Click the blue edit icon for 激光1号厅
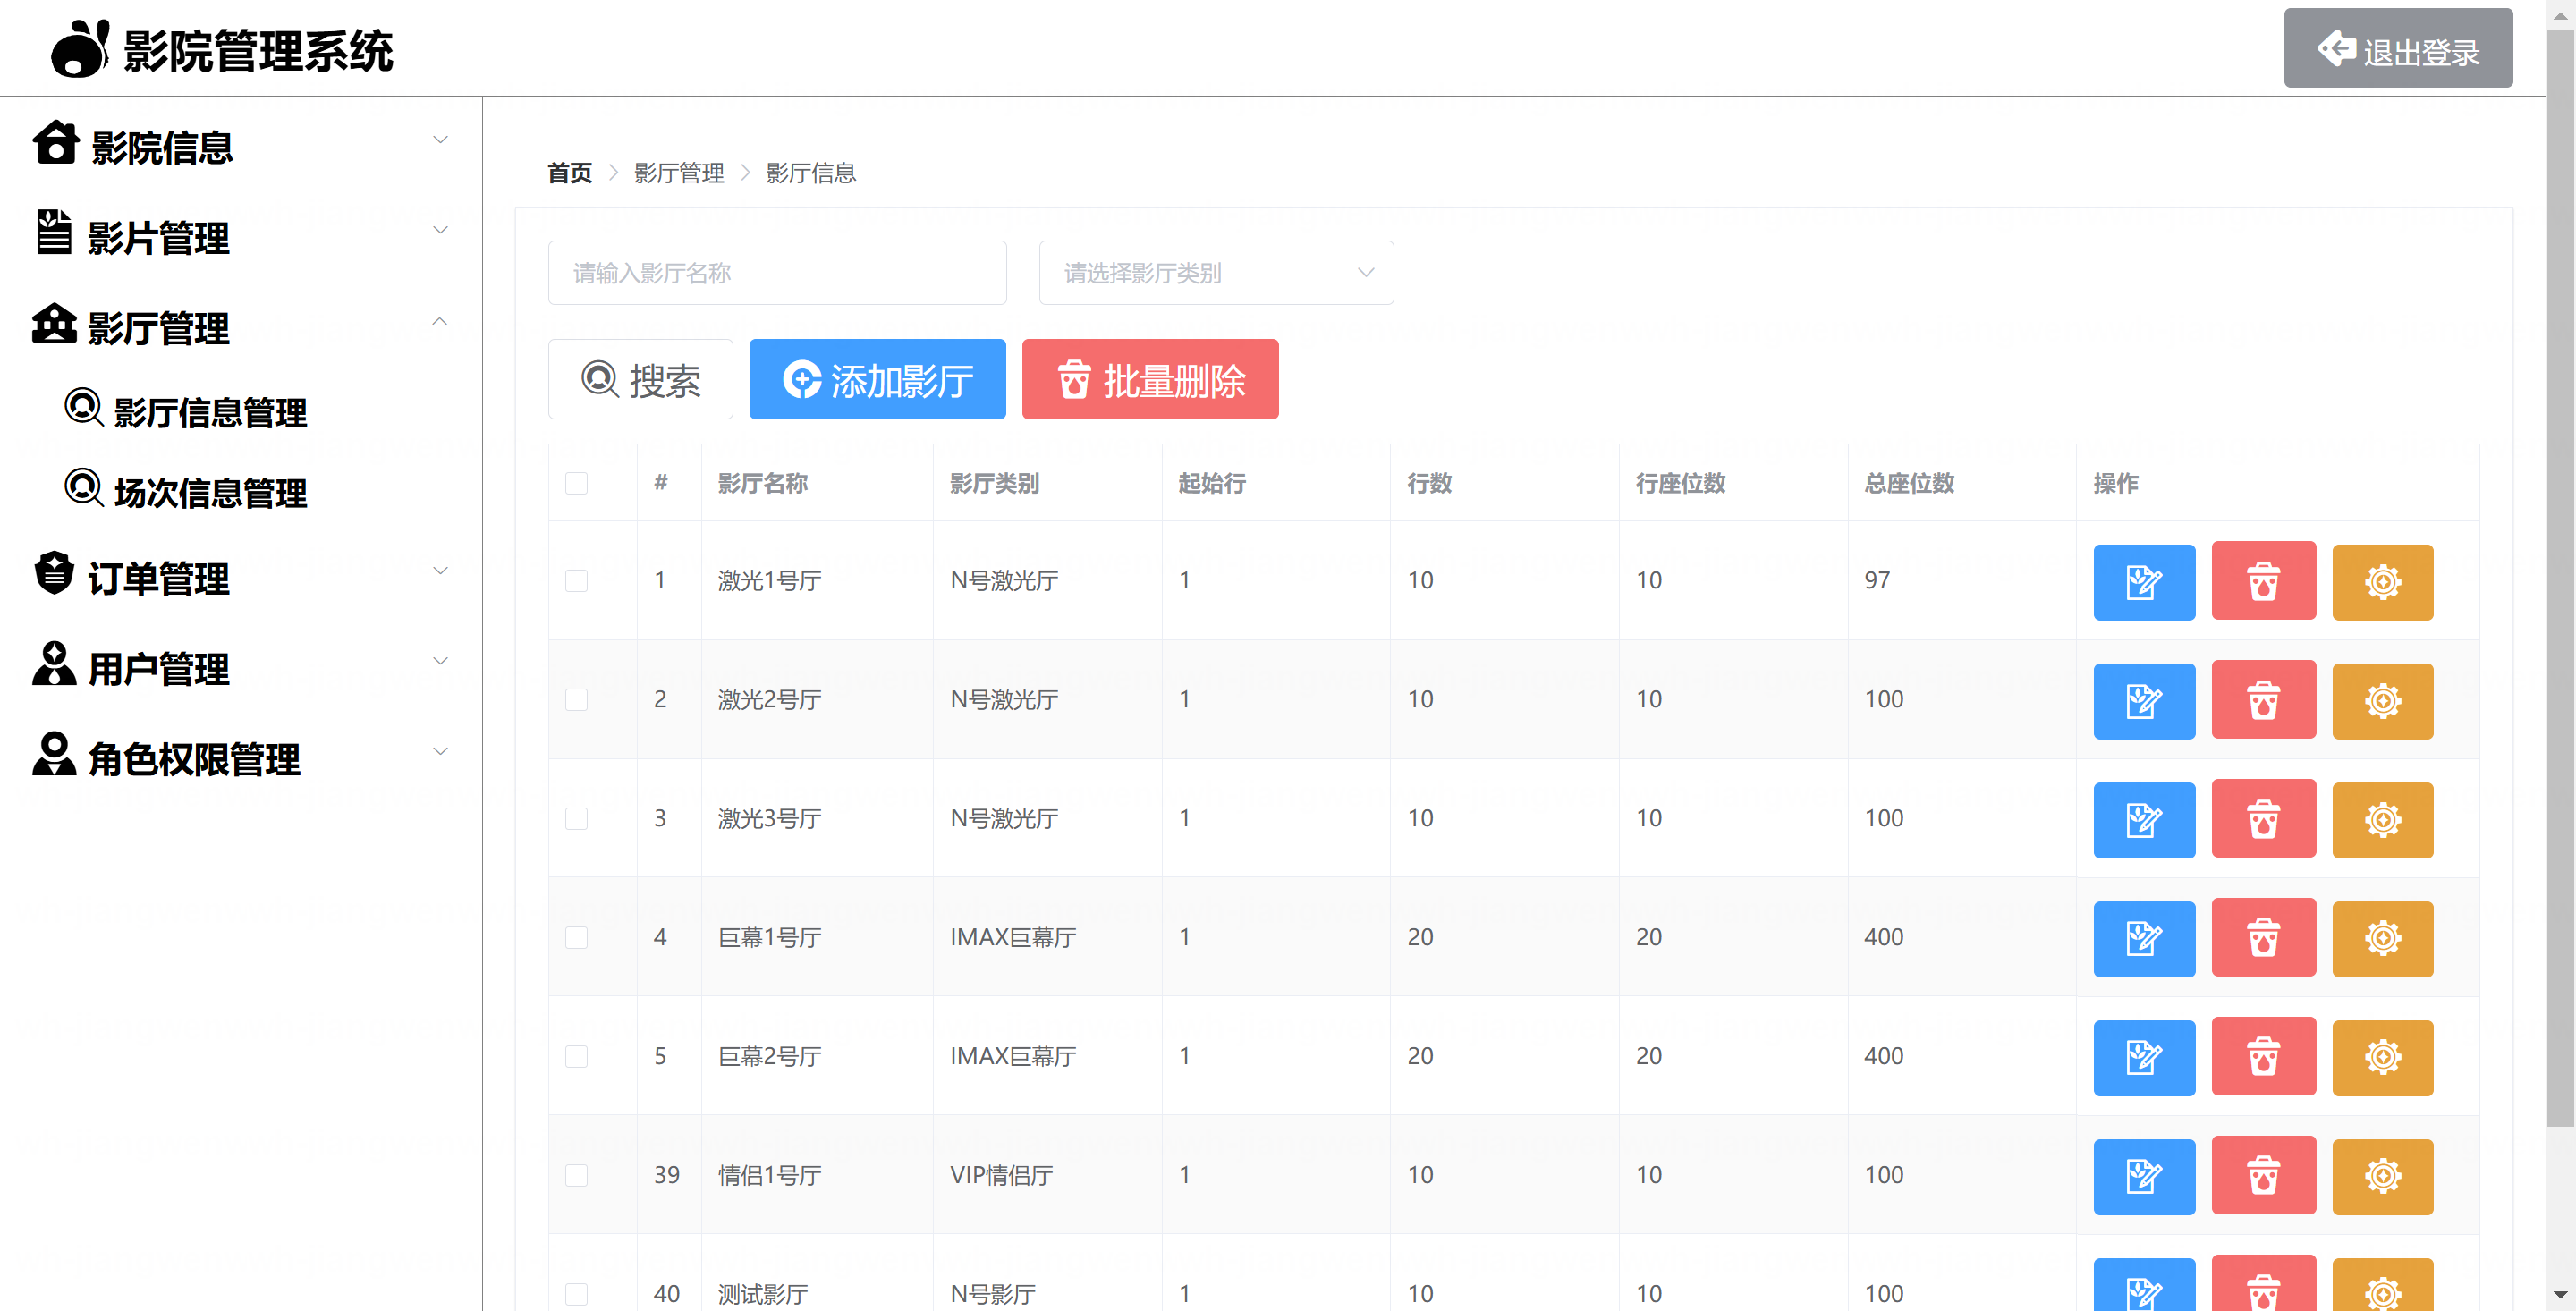Viewport: 2576px width, 1311px height. pyautogui.click(x=2143, y=582)
